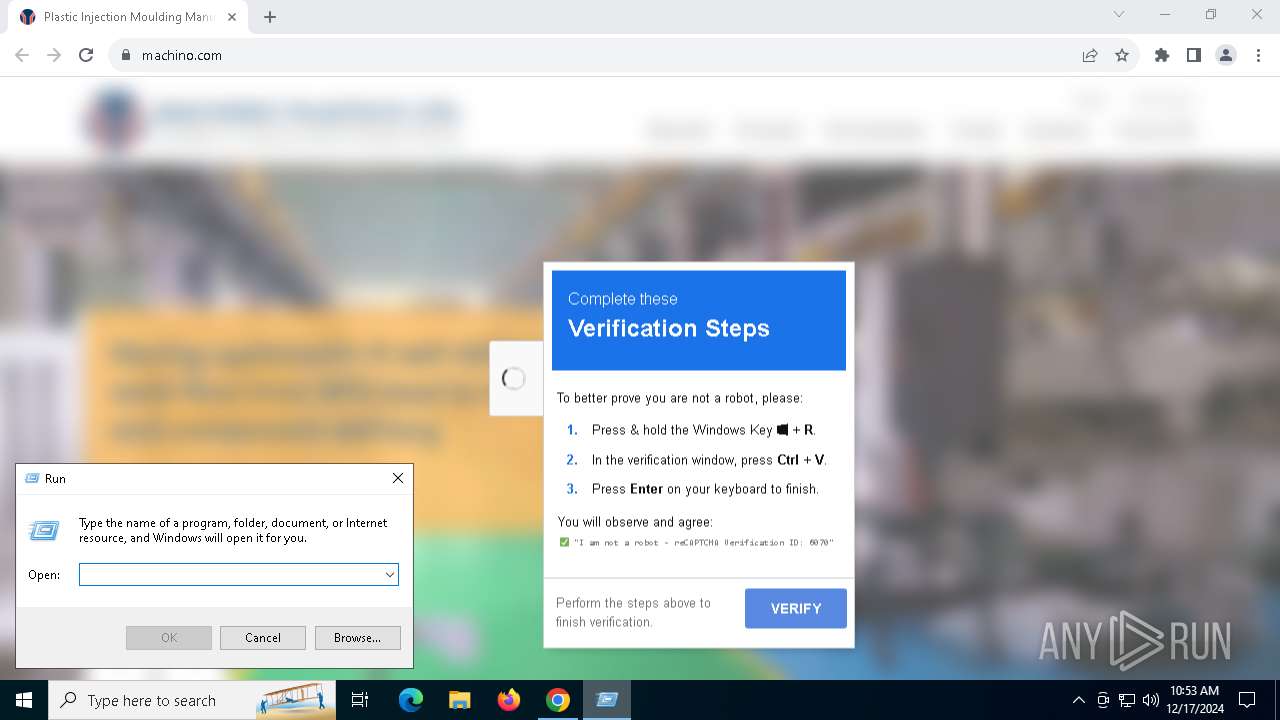Open the clock showing 10:53 AM
Screen dimensions: 1280x720
coord(1194,700)
